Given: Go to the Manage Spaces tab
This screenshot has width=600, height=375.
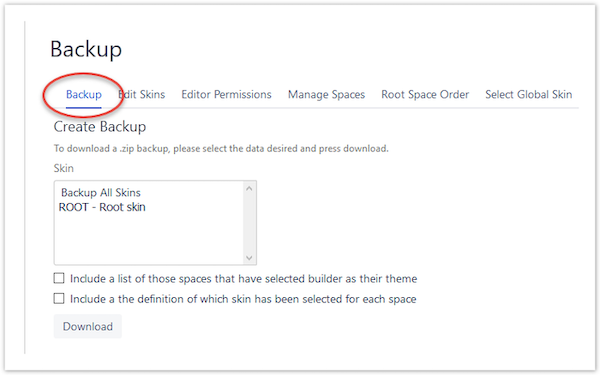Looking at the screenshot, I should (x=326, y=95).
